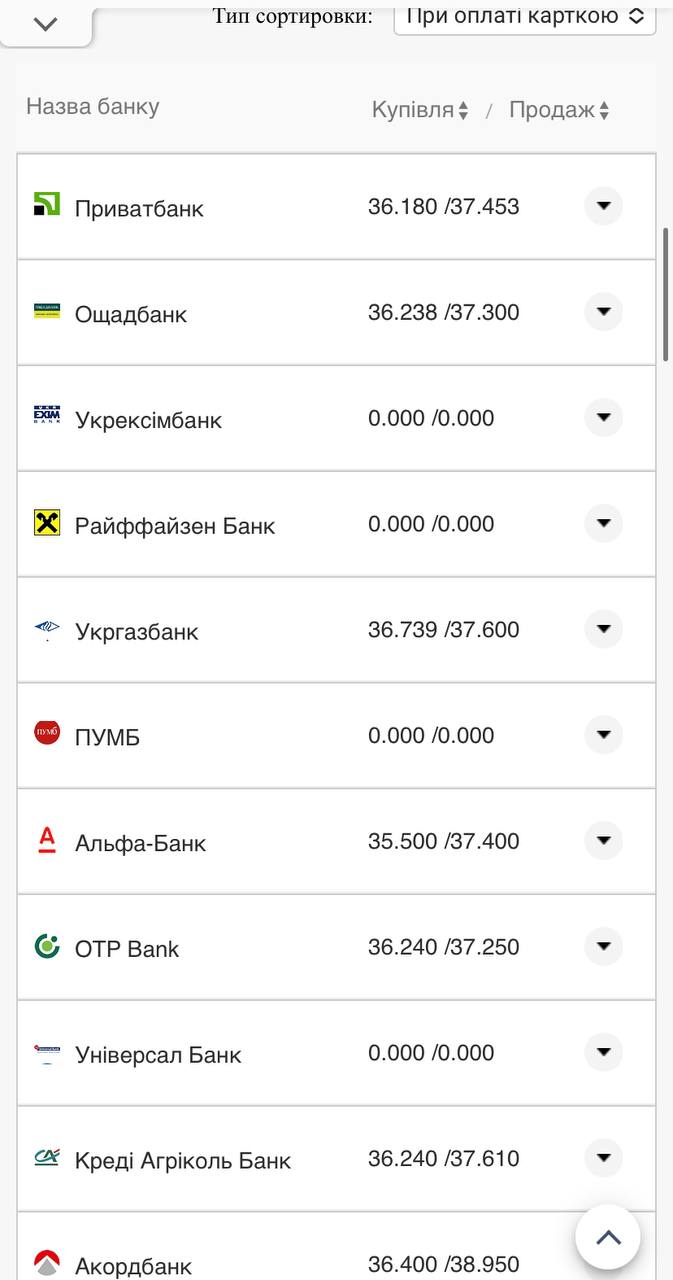
Task: Sort by Продаж column
Action: 559,110
